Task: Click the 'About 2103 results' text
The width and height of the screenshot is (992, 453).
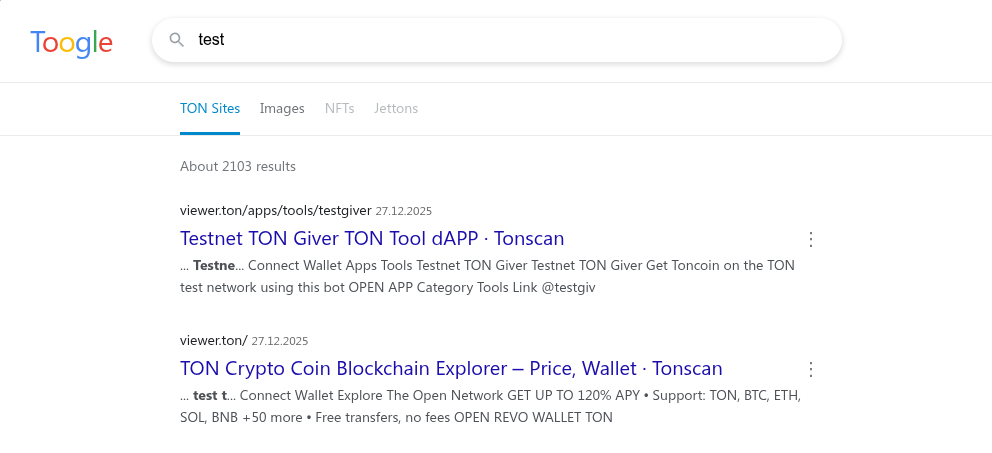Action: coord(238,166)
